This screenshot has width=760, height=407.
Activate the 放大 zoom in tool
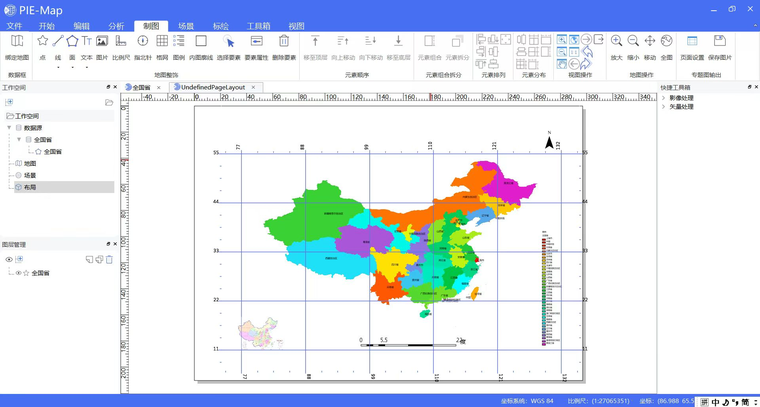[617, 47]
